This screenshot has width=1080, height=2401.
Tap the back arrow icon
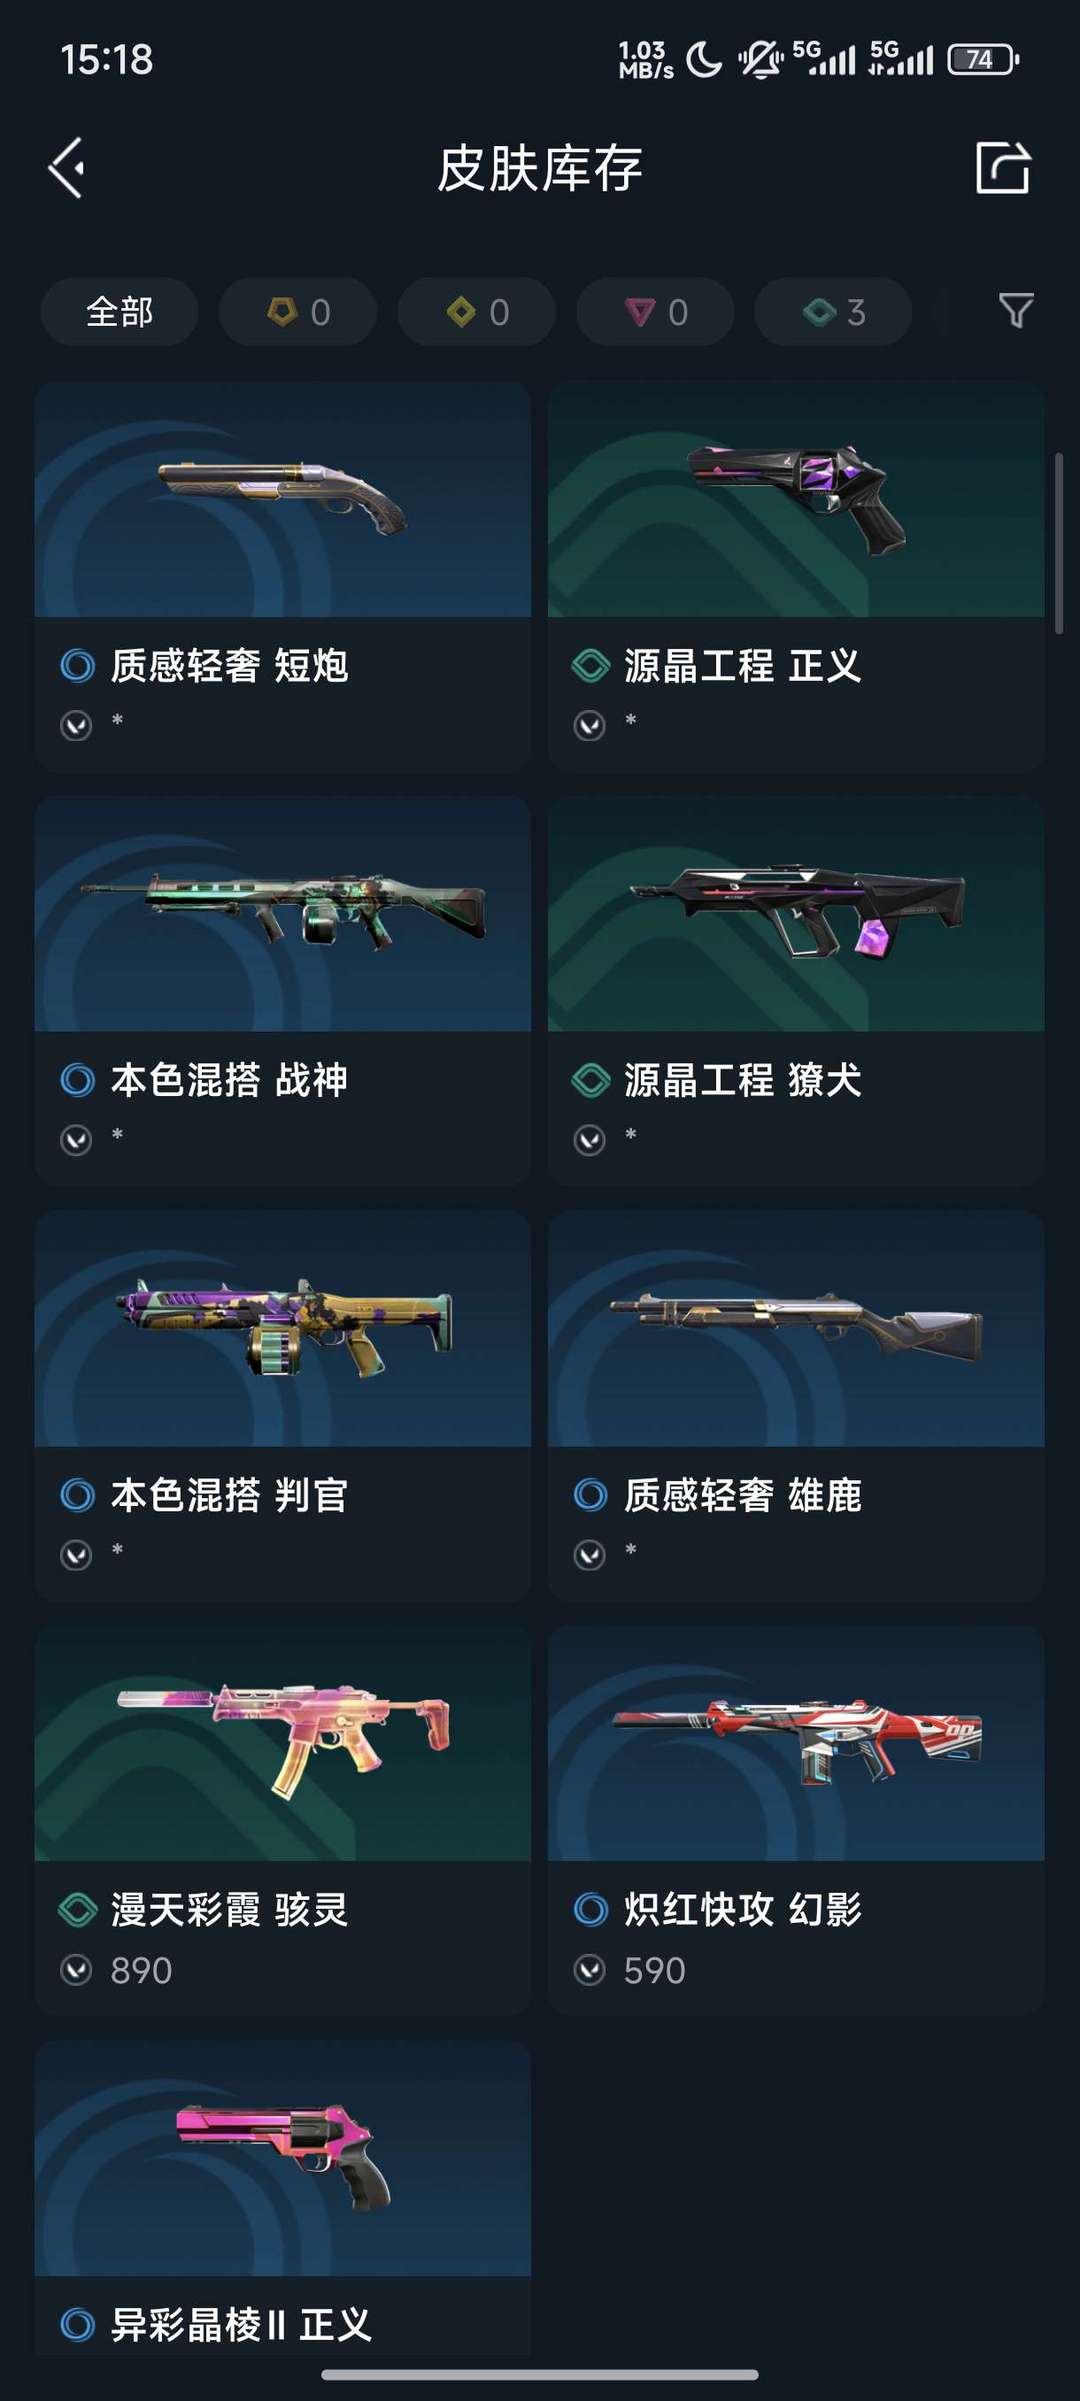point(66,168)
